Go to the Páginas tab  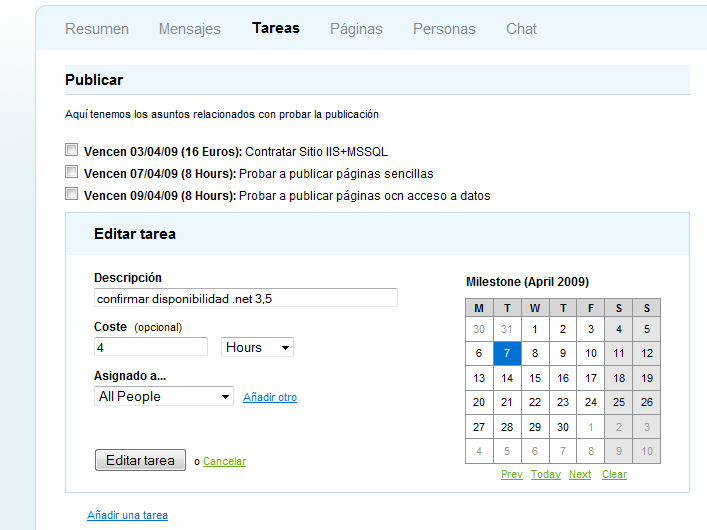(x=356, y=29)
